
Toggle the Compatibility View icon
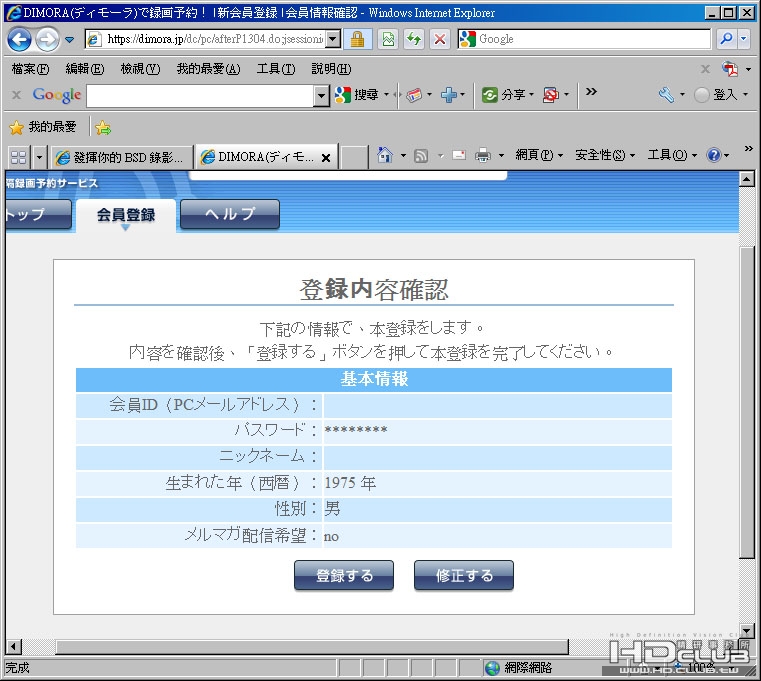(x=388, y=39)
